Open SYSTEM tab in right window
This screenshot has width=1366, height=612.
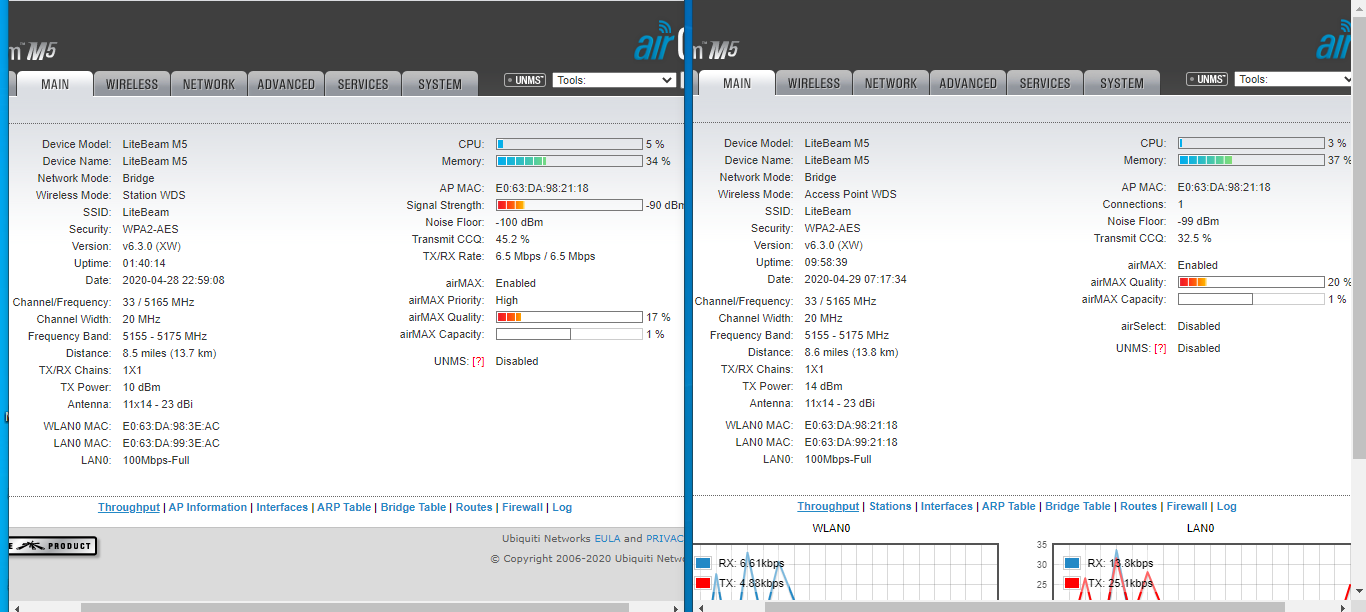[x=1122, y=83]
